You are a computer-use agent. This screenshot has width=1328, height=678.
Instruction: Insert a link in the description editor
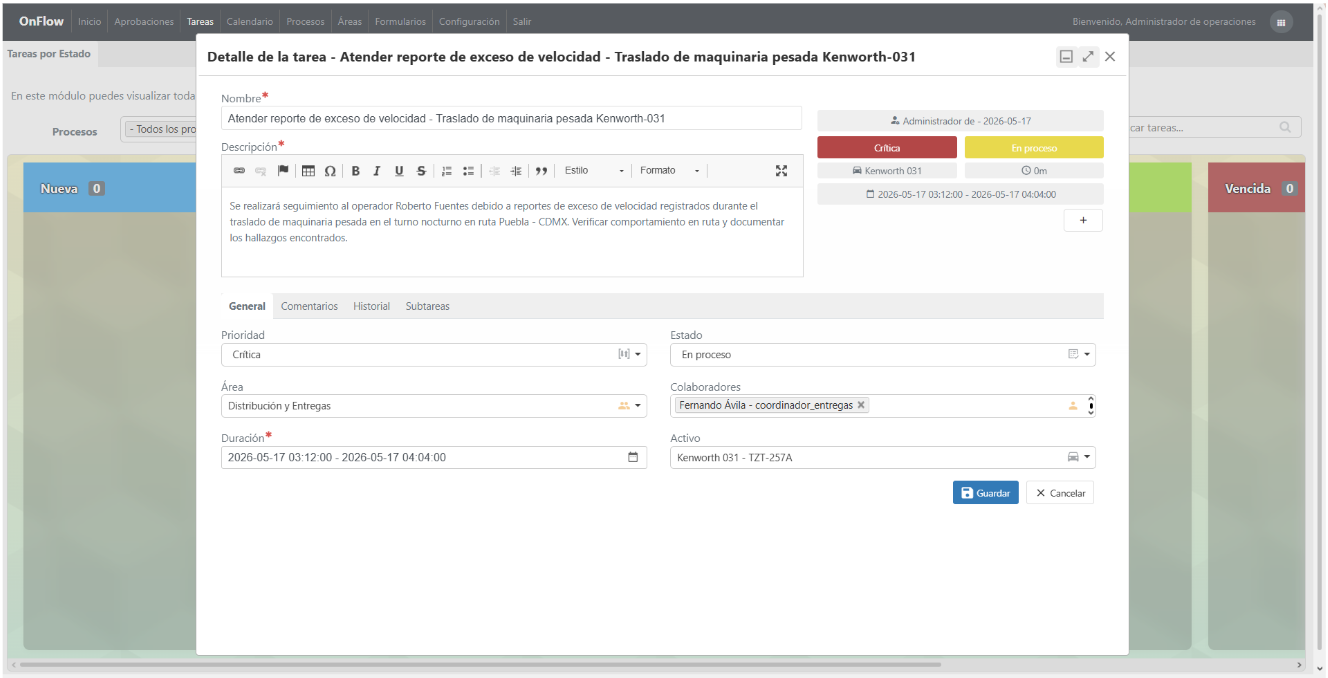click(239, 171)
